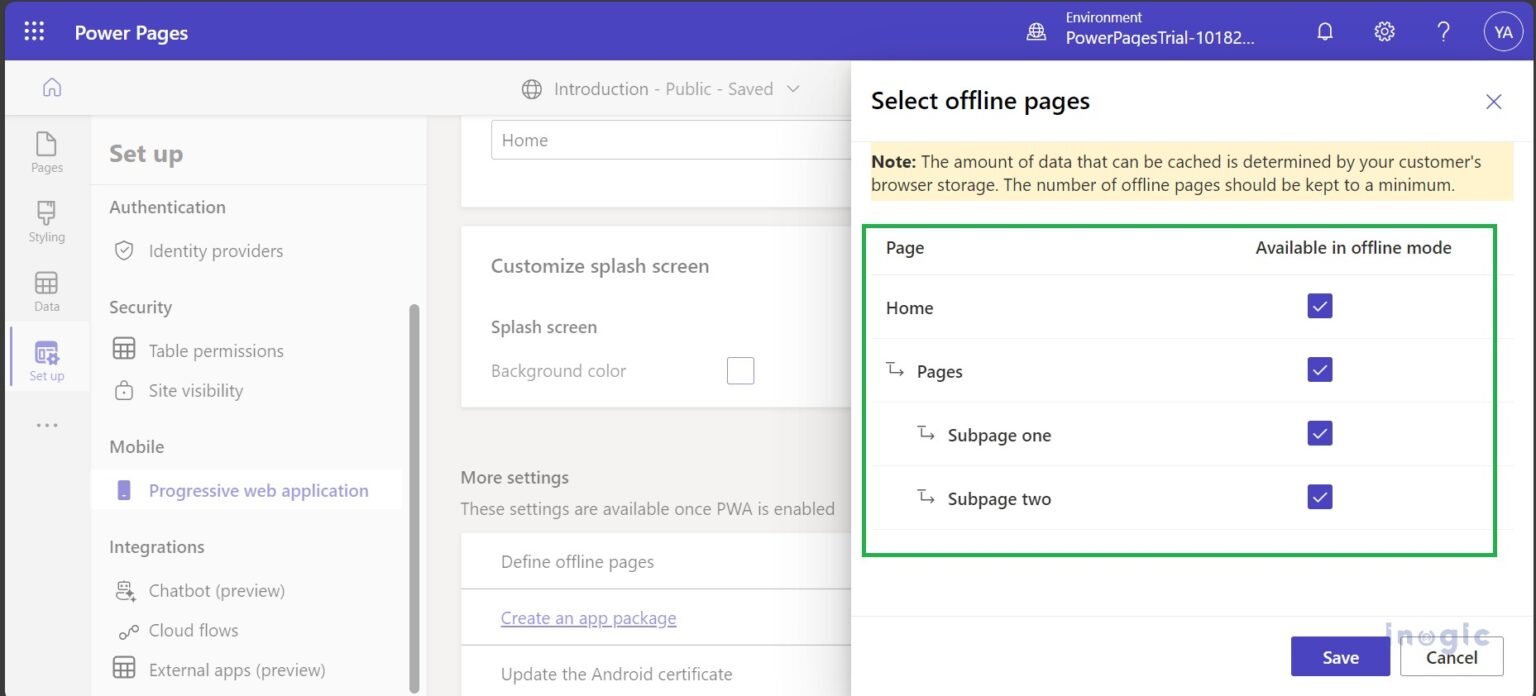Click the app launcher waffle icon
Image resolution: width=1536 pixels, height=696 pixels.
[x=33, y=31]
